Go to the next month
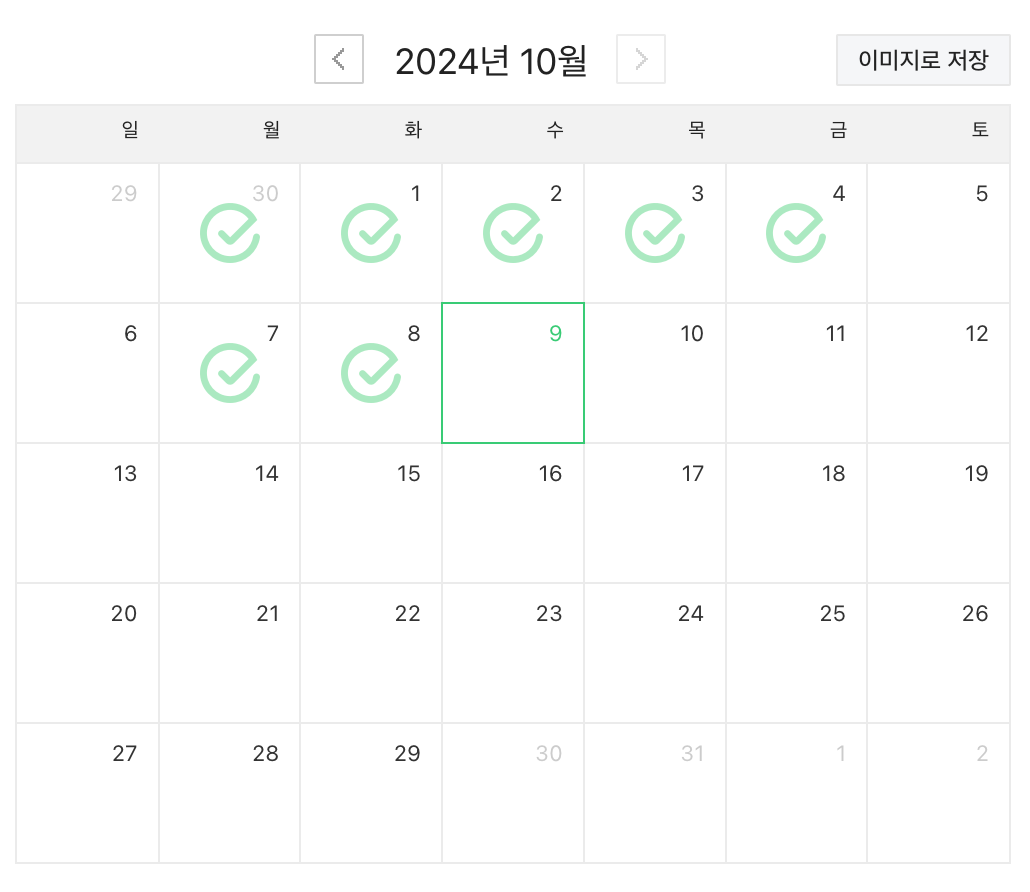Viewport: 1030px width, 892px height. [x=641, y=60]
